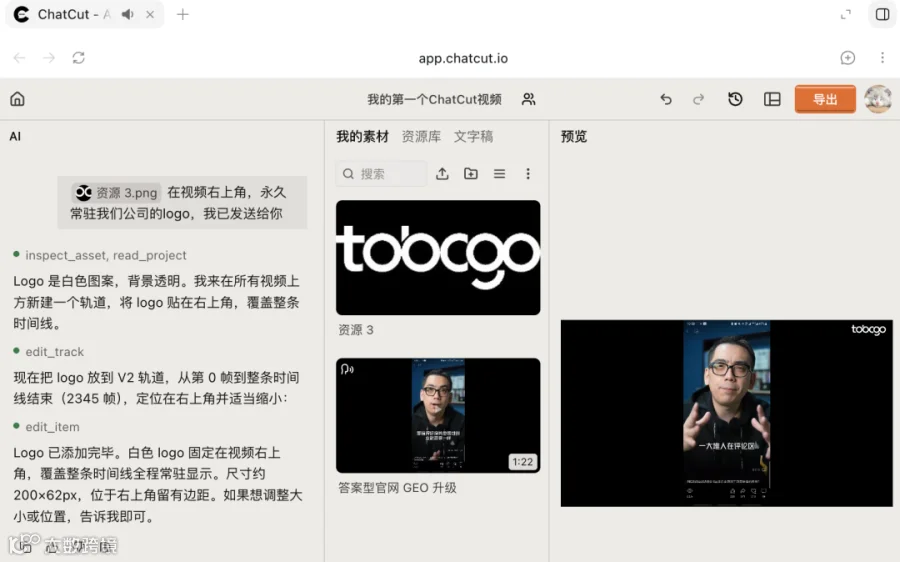Open browser three-dot menu

(882, 57)
